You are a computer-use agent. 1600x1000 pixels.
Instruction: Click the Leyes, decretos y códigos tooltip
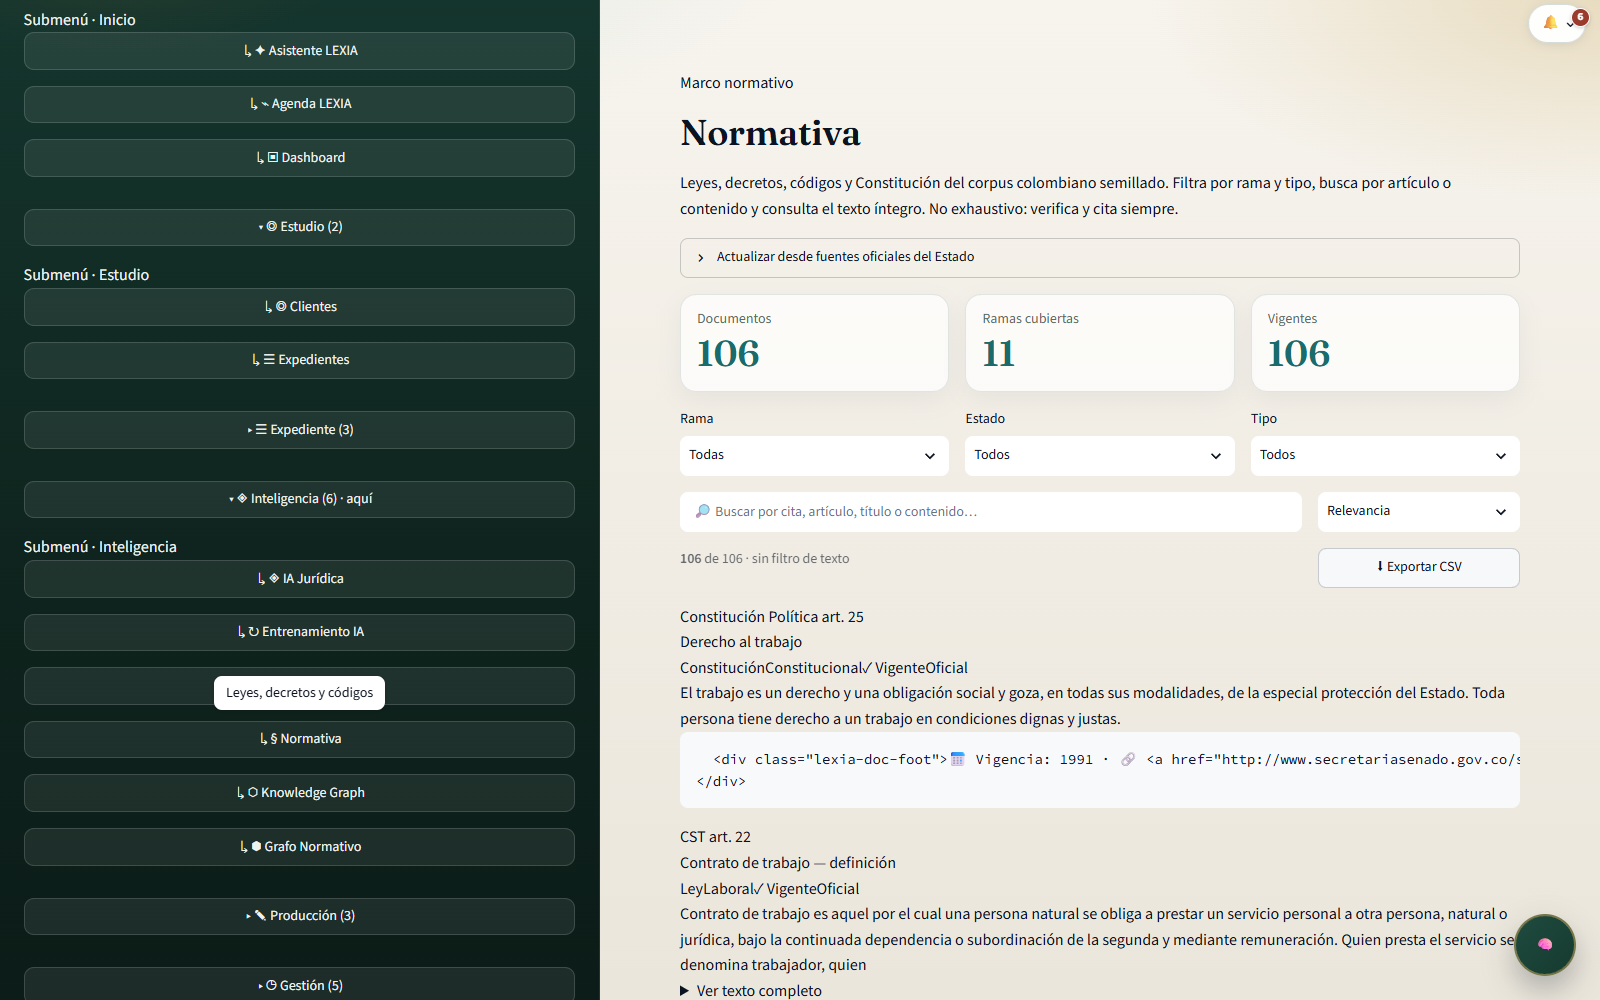[x=299, y=692]
